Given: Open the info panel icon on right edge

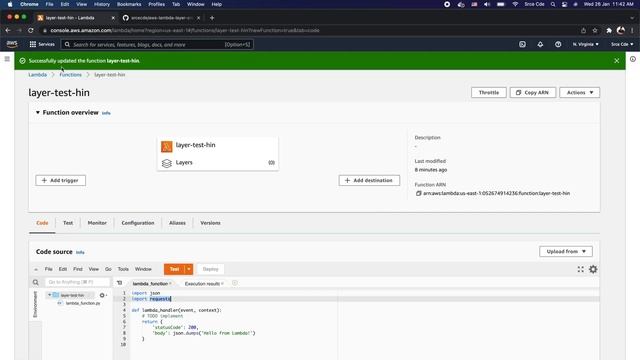Looking at the screenshot, I should point(633,59).
